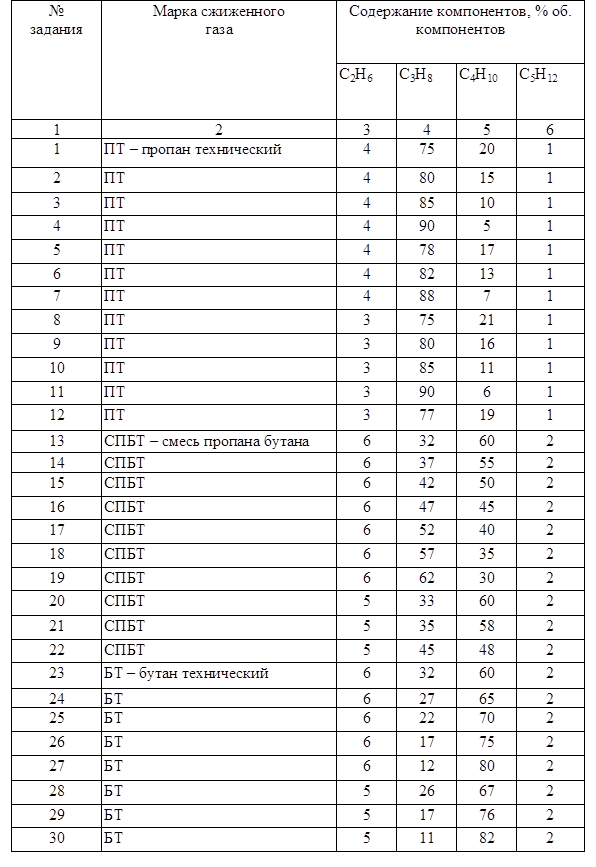Click value 65 in task row 24
596x867 pixels.
(x=487, y=699)
